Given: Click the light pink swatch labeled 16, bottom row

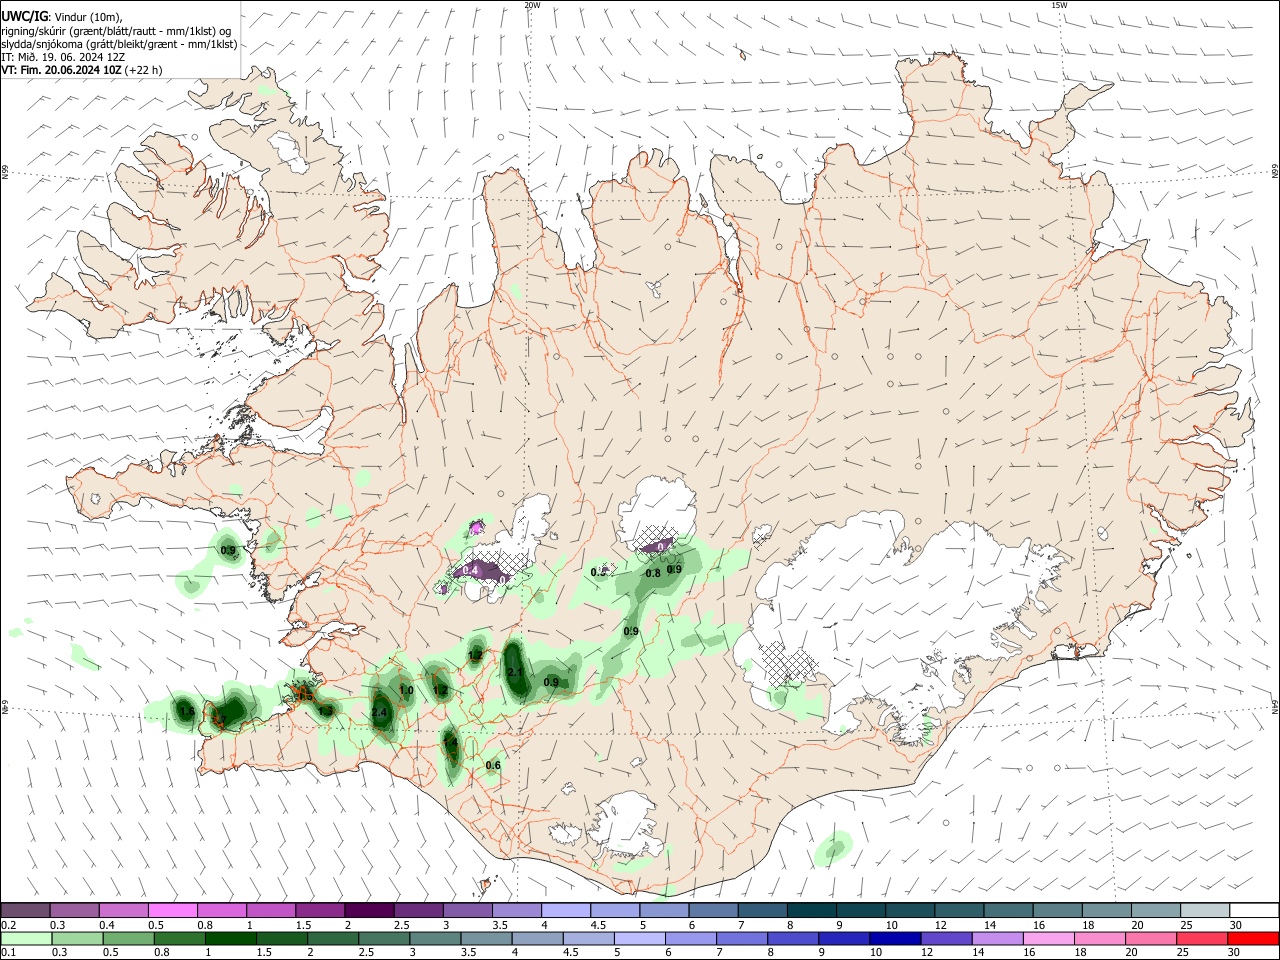Looking at the screenshot, I should pos(1048,938).
